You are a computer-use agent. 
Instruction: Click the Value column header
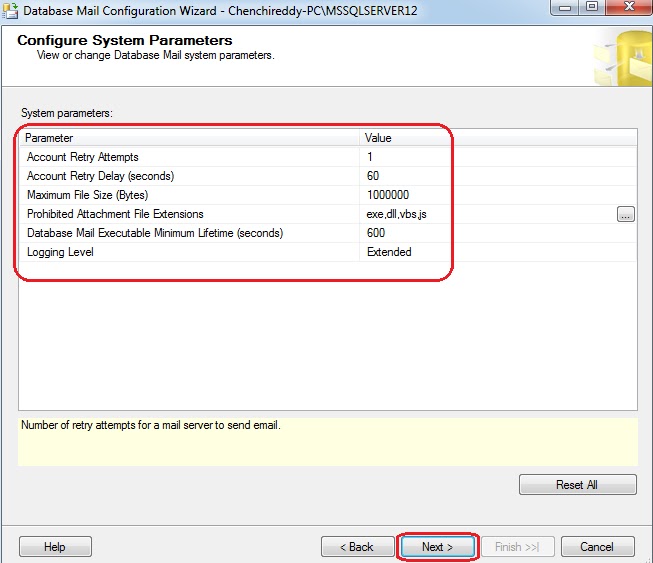point(498,138)
